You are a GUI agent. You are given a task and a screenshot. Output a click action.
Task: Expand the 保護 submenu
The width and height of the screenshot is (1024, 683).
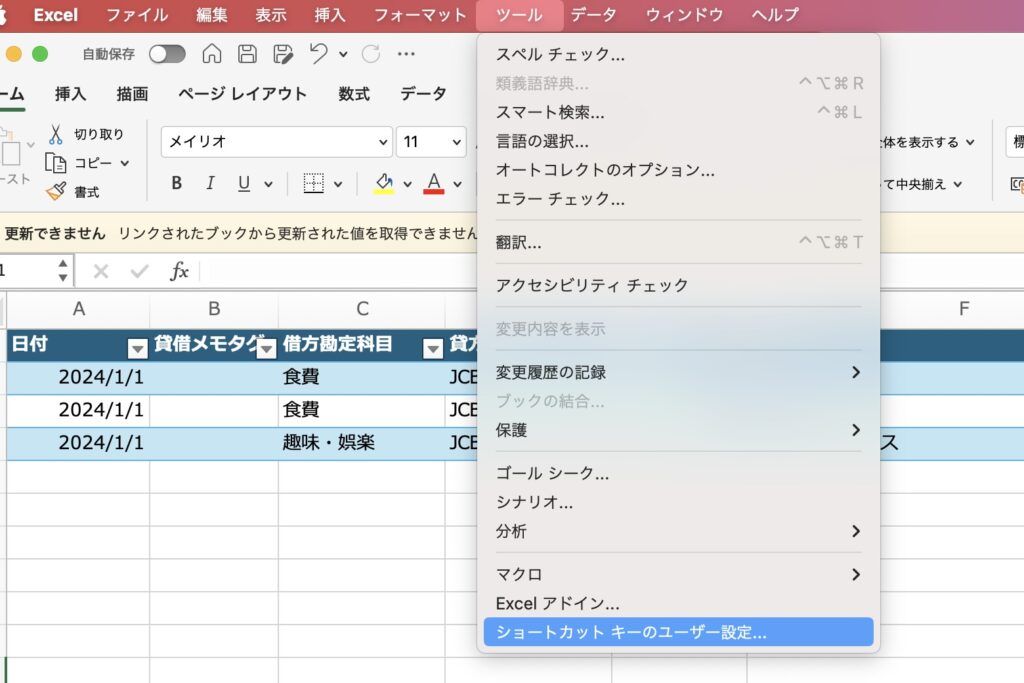point(679,430)
